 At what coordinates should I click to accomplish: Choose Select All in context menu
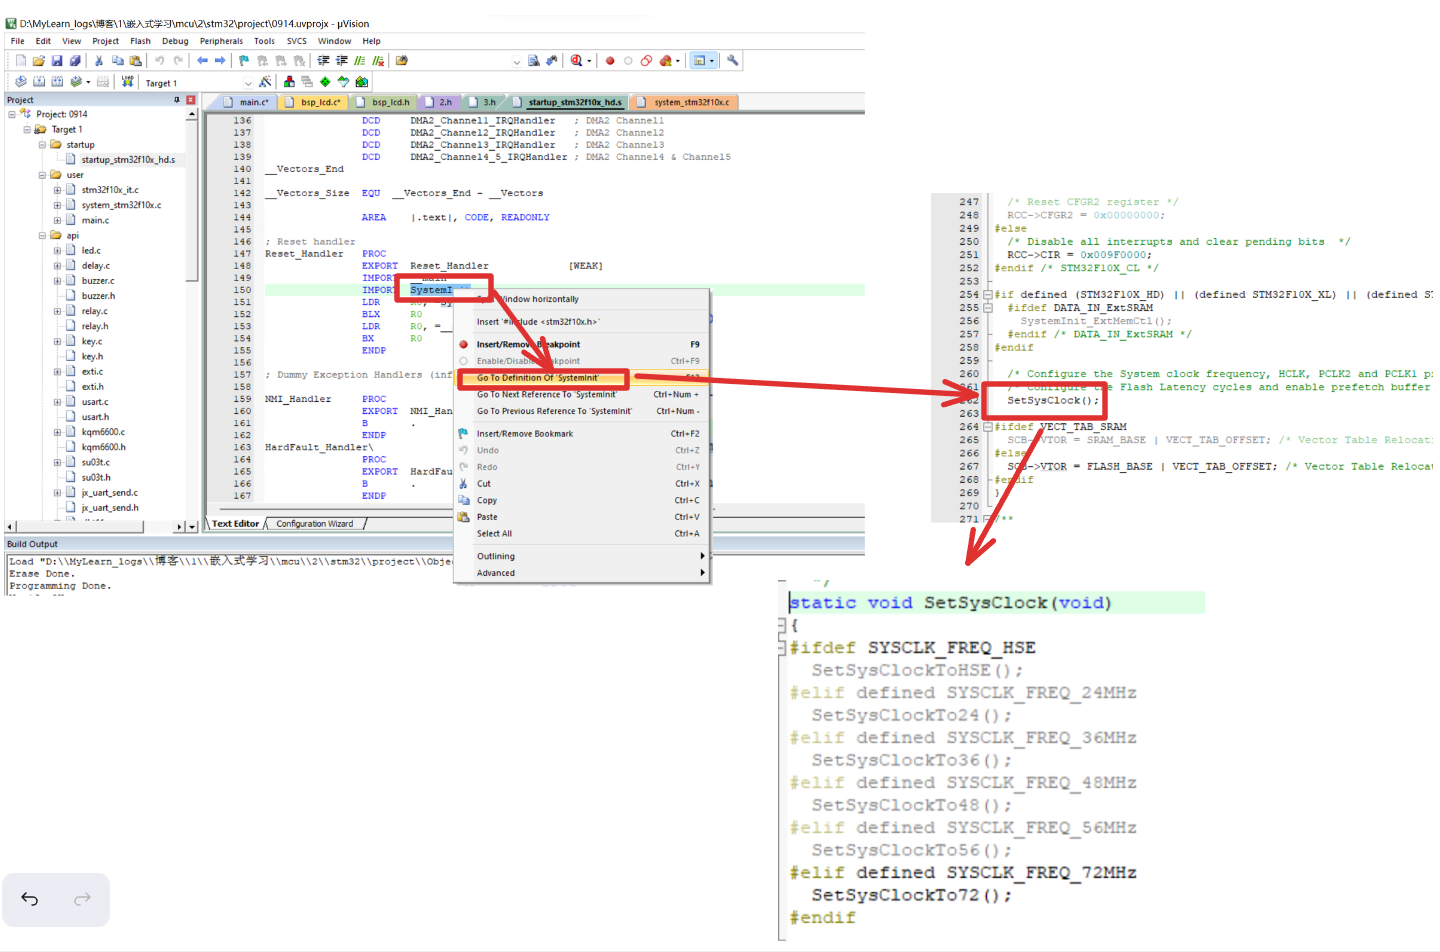point(582,534)
